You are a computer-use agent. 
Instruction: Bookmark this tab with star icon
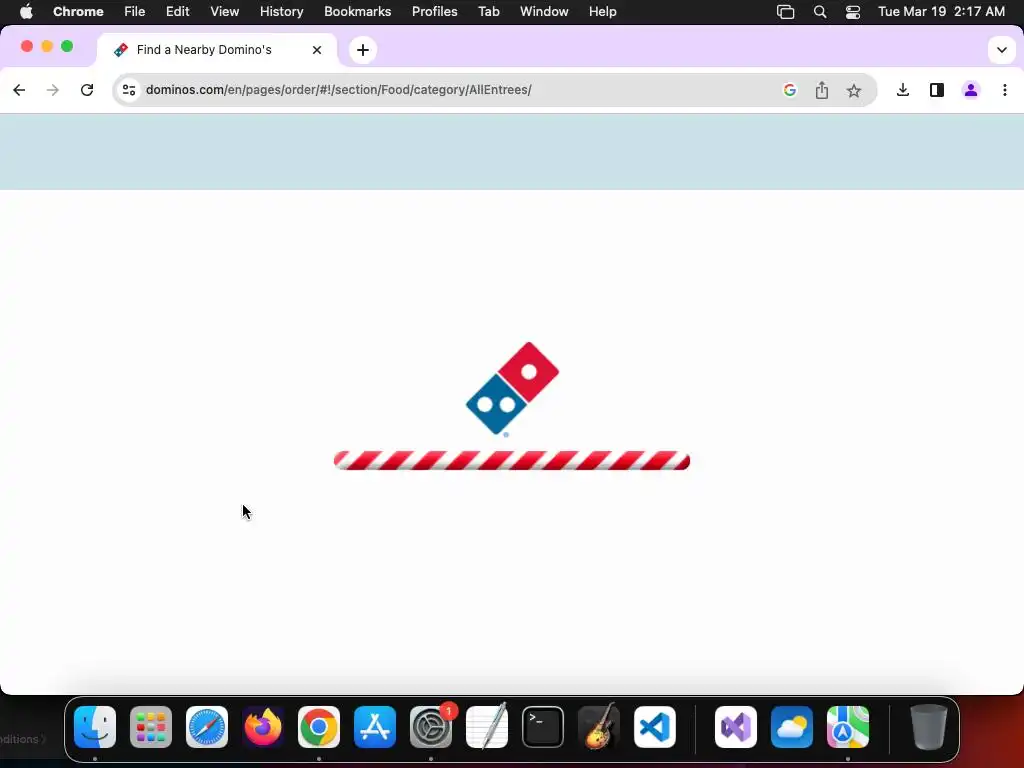click(854, 90)
